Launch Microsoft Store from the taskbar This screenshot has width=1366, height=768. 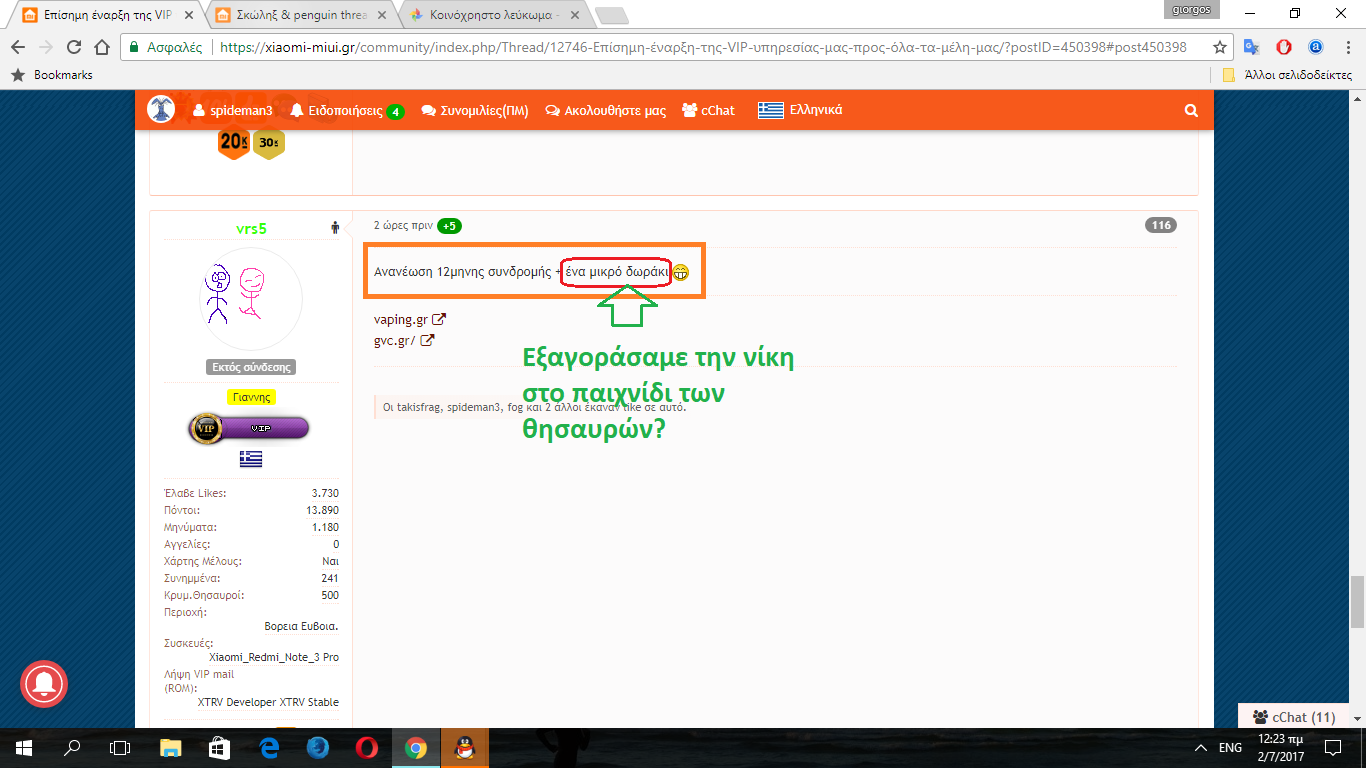[x=220, y=747]
